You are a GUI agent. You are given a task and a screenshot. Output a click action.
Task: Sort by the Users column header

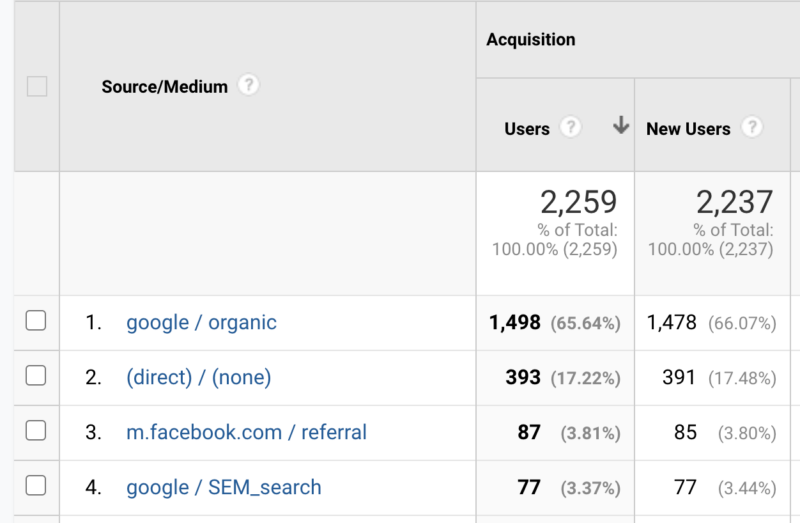[x=527, y=129]
